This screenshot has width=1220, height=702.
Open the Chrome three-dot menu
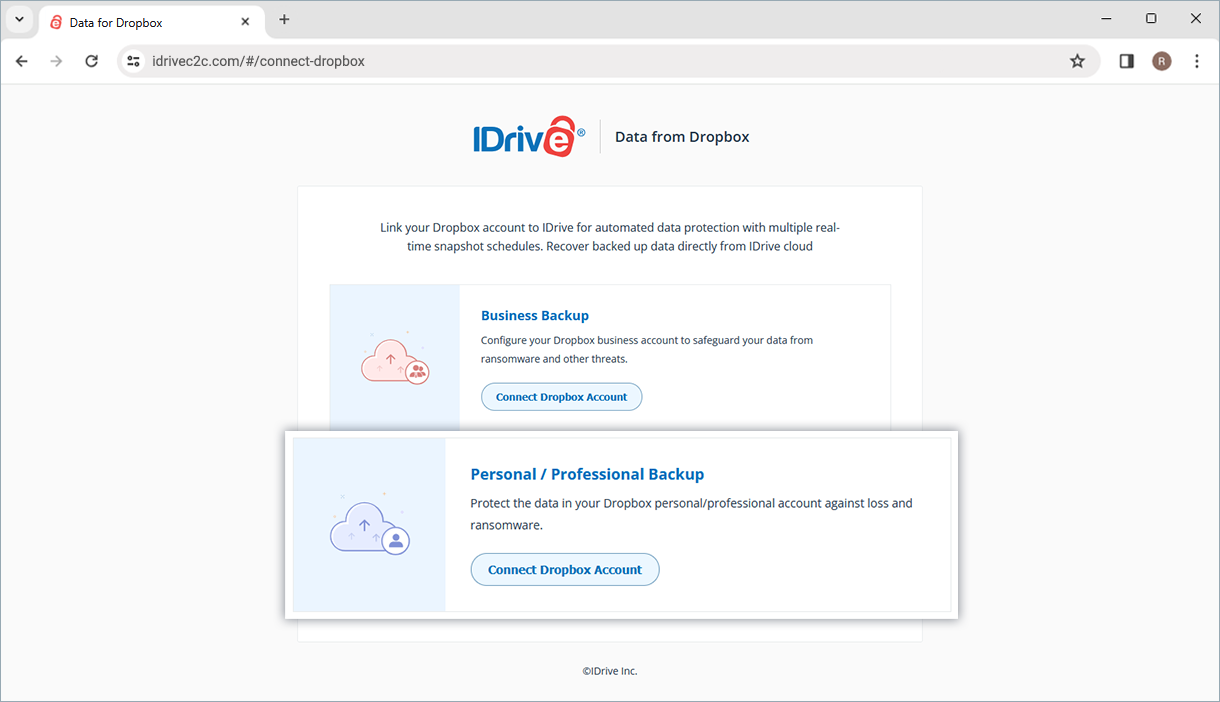pos(1197,61)
